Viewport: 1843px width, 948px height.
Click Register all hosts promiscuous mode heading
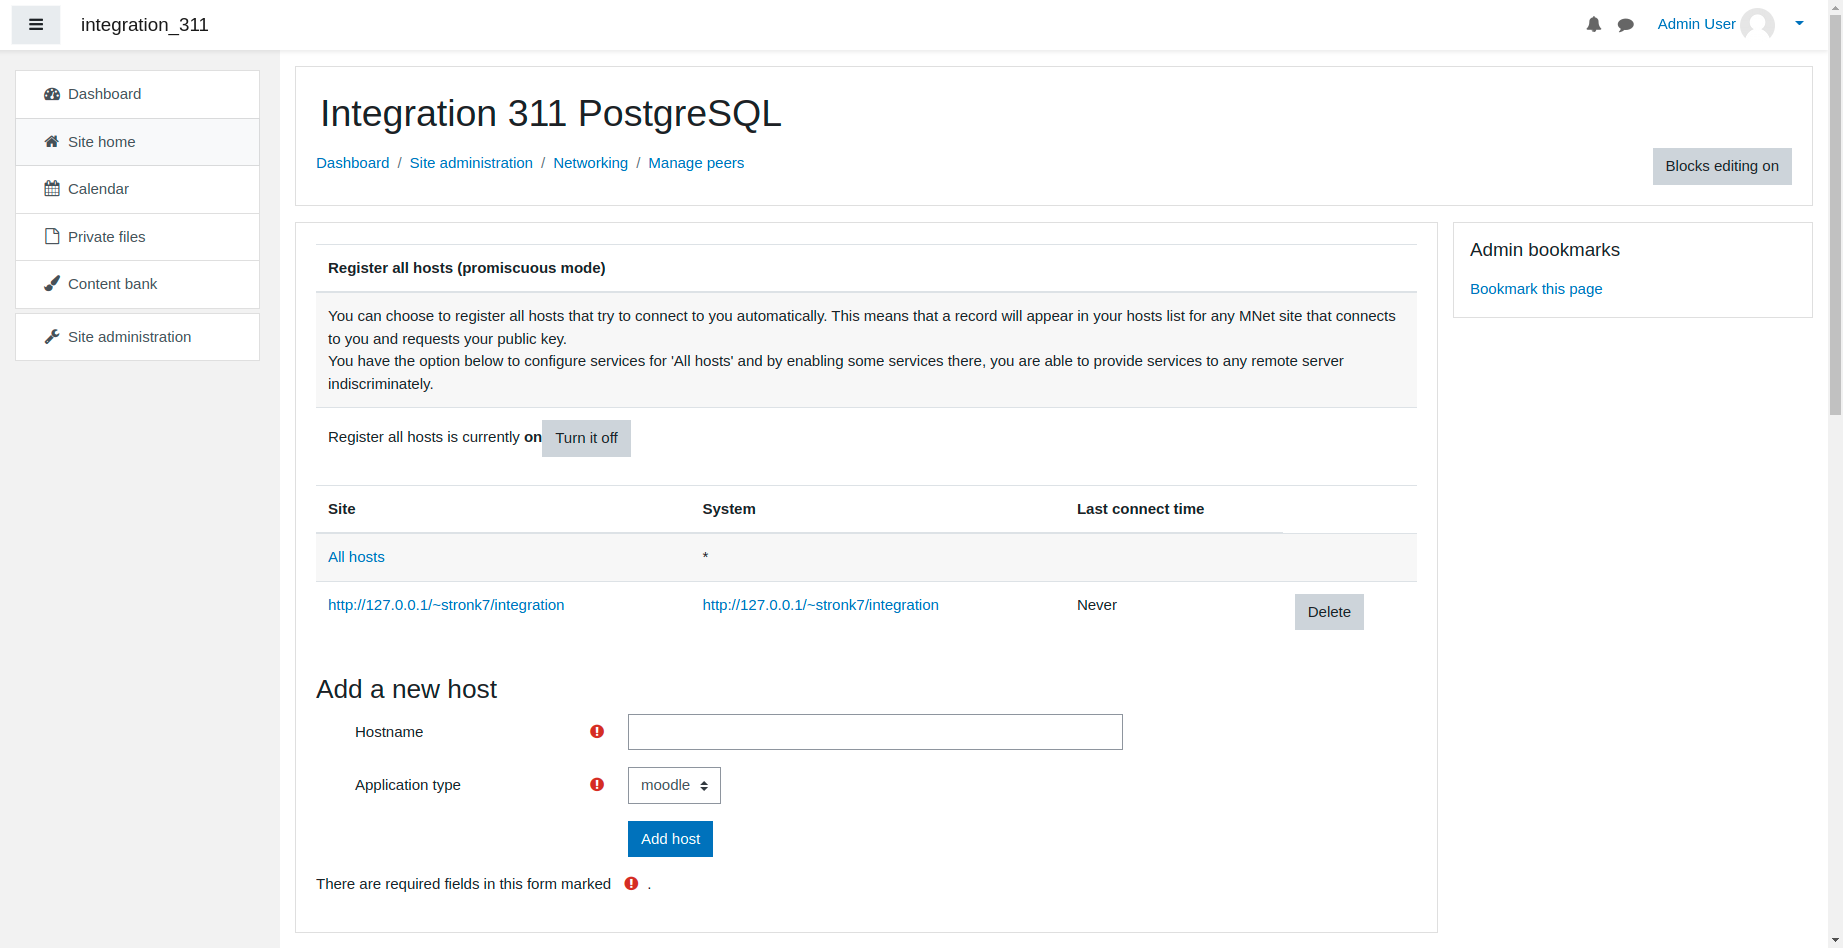tap(467, 268)
